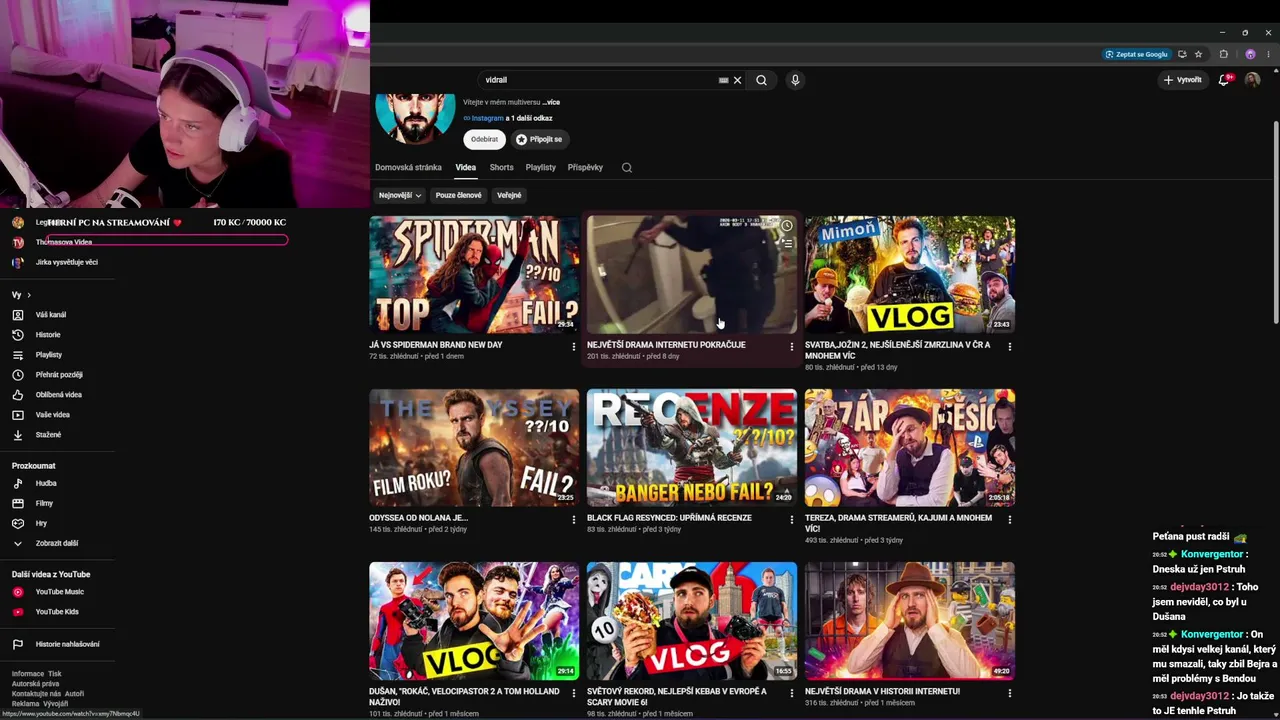
Task: Open Oblíbená videa in the sidebar
Action: tap(57, 395)
